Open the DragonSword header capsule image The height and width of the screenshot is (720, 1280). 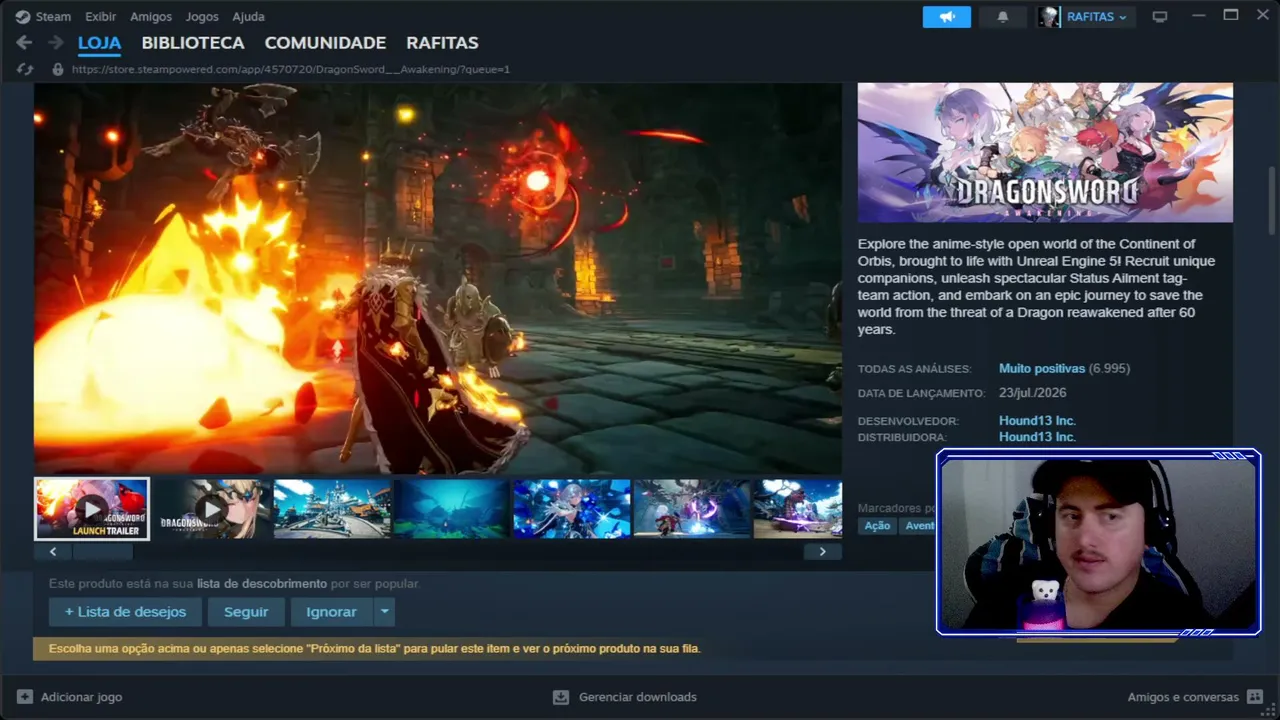[x=1045, y=152]
